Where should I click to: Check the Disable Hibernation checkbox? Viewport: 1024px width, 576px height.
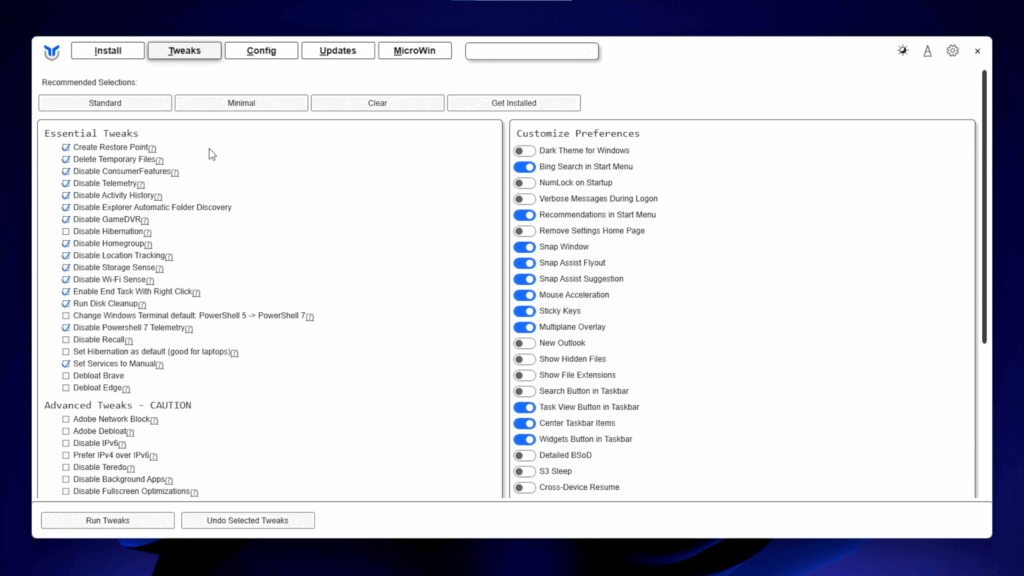(x=66, y=232)
